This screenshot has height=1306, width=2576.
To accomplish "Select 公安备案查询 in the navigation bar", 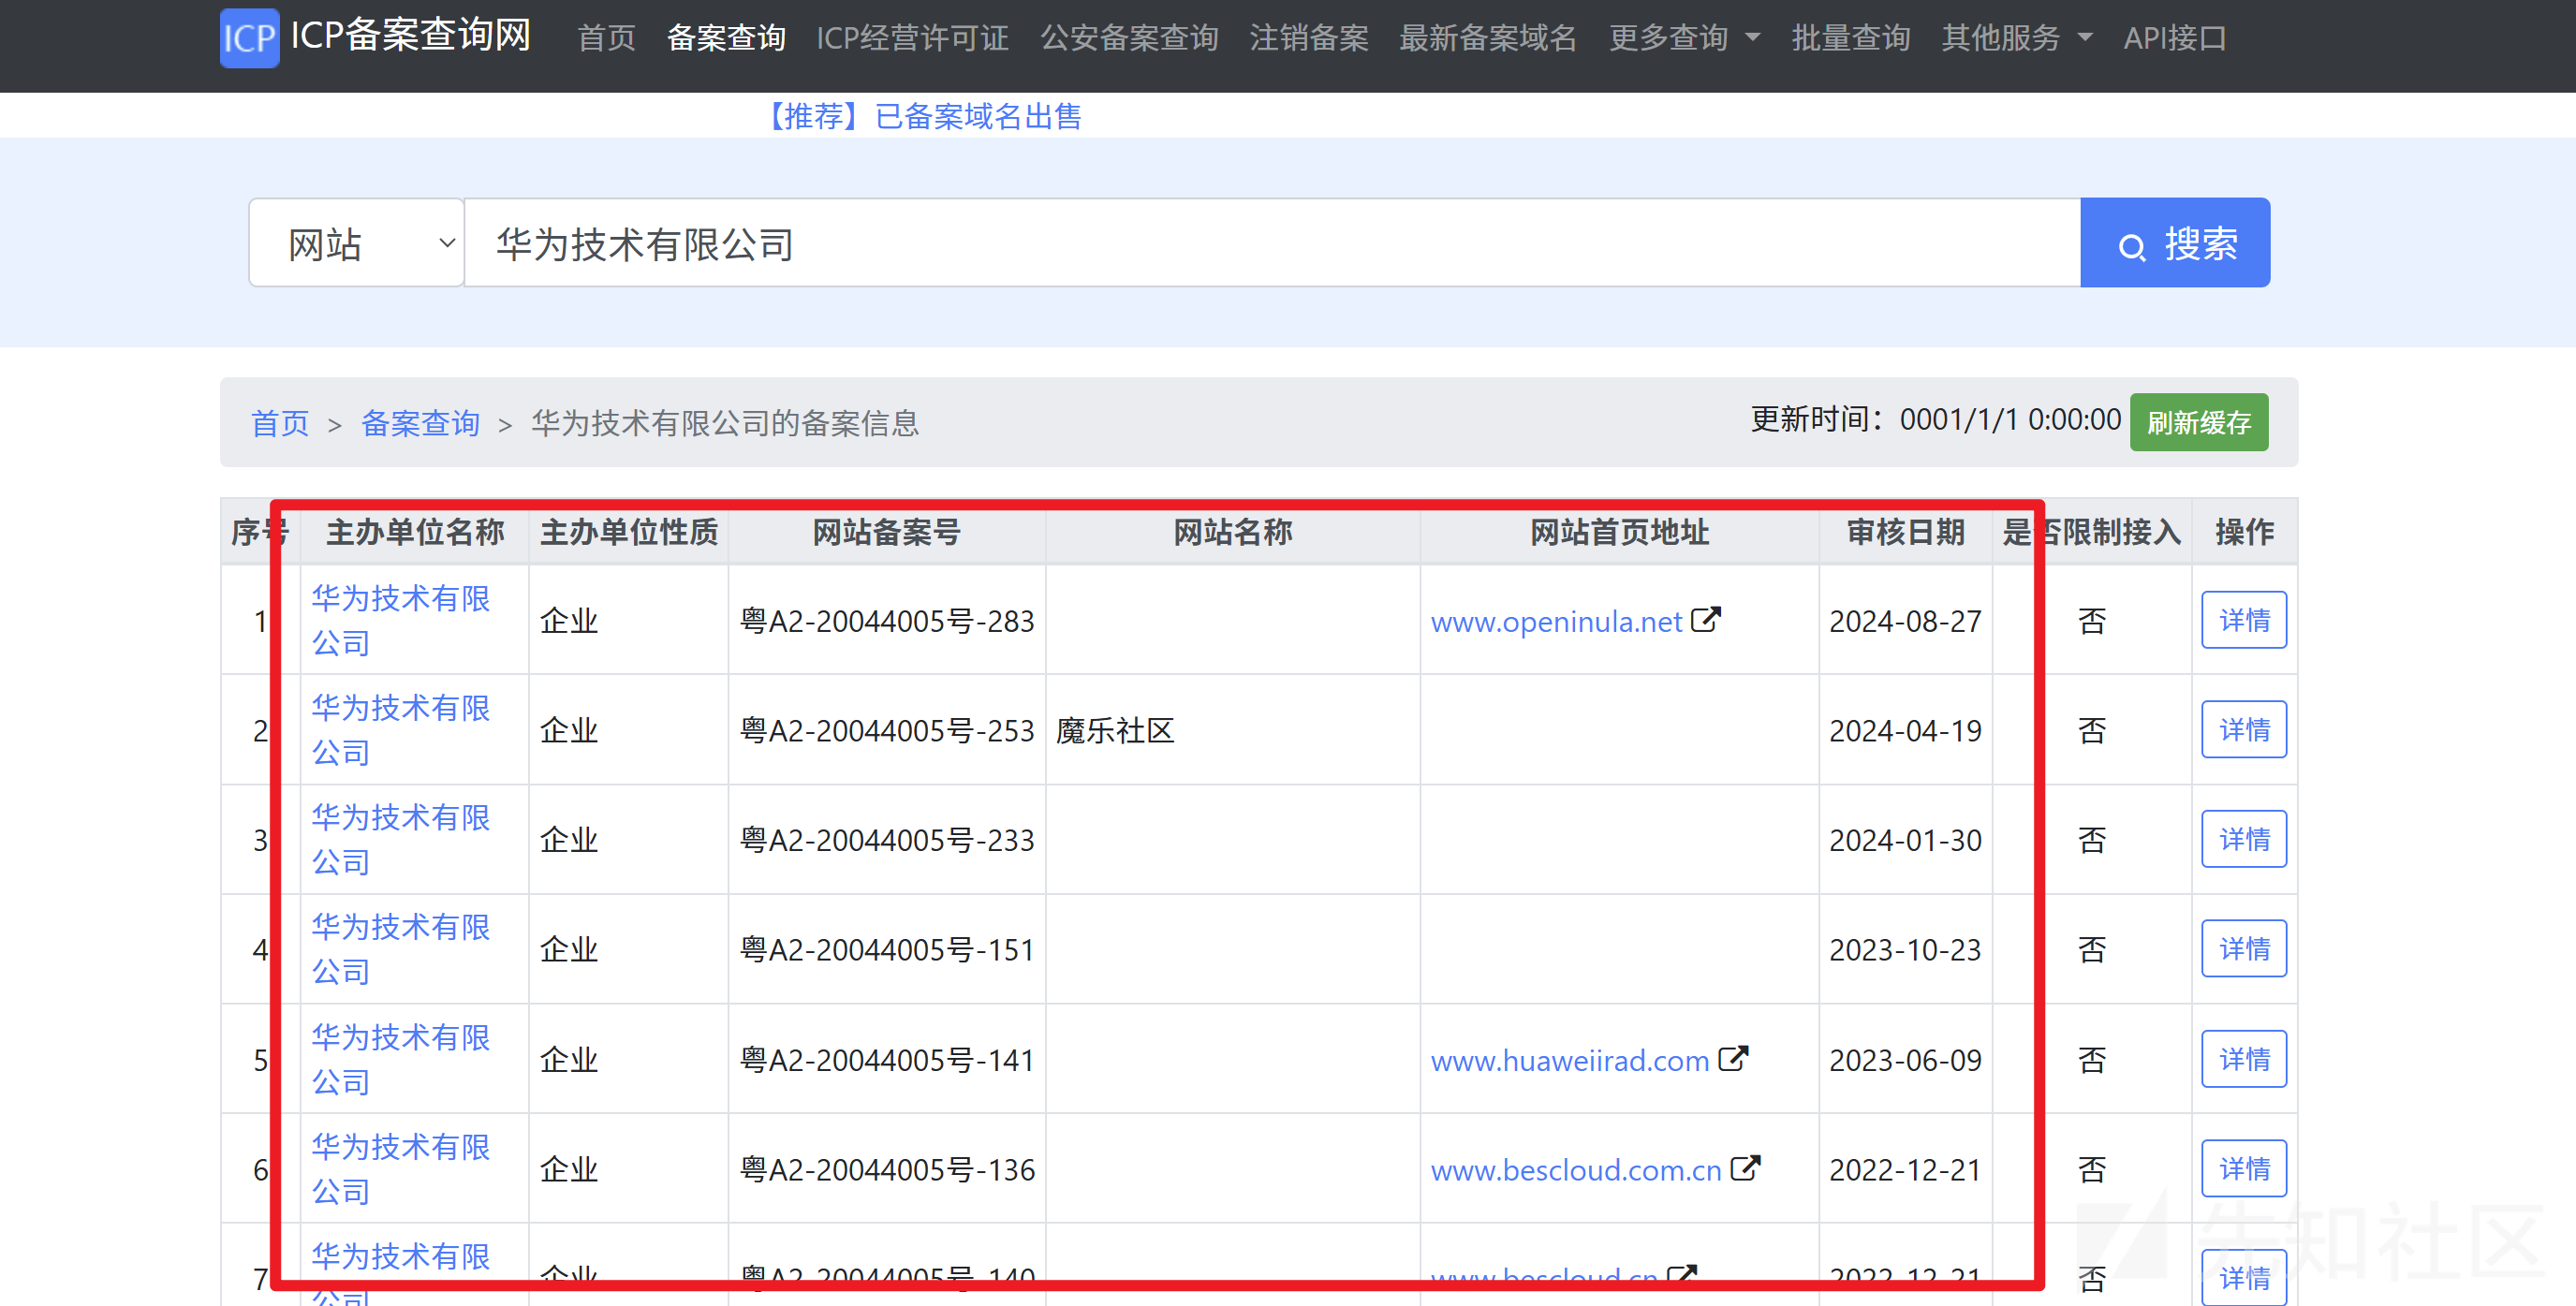I will coord(1129,38).
